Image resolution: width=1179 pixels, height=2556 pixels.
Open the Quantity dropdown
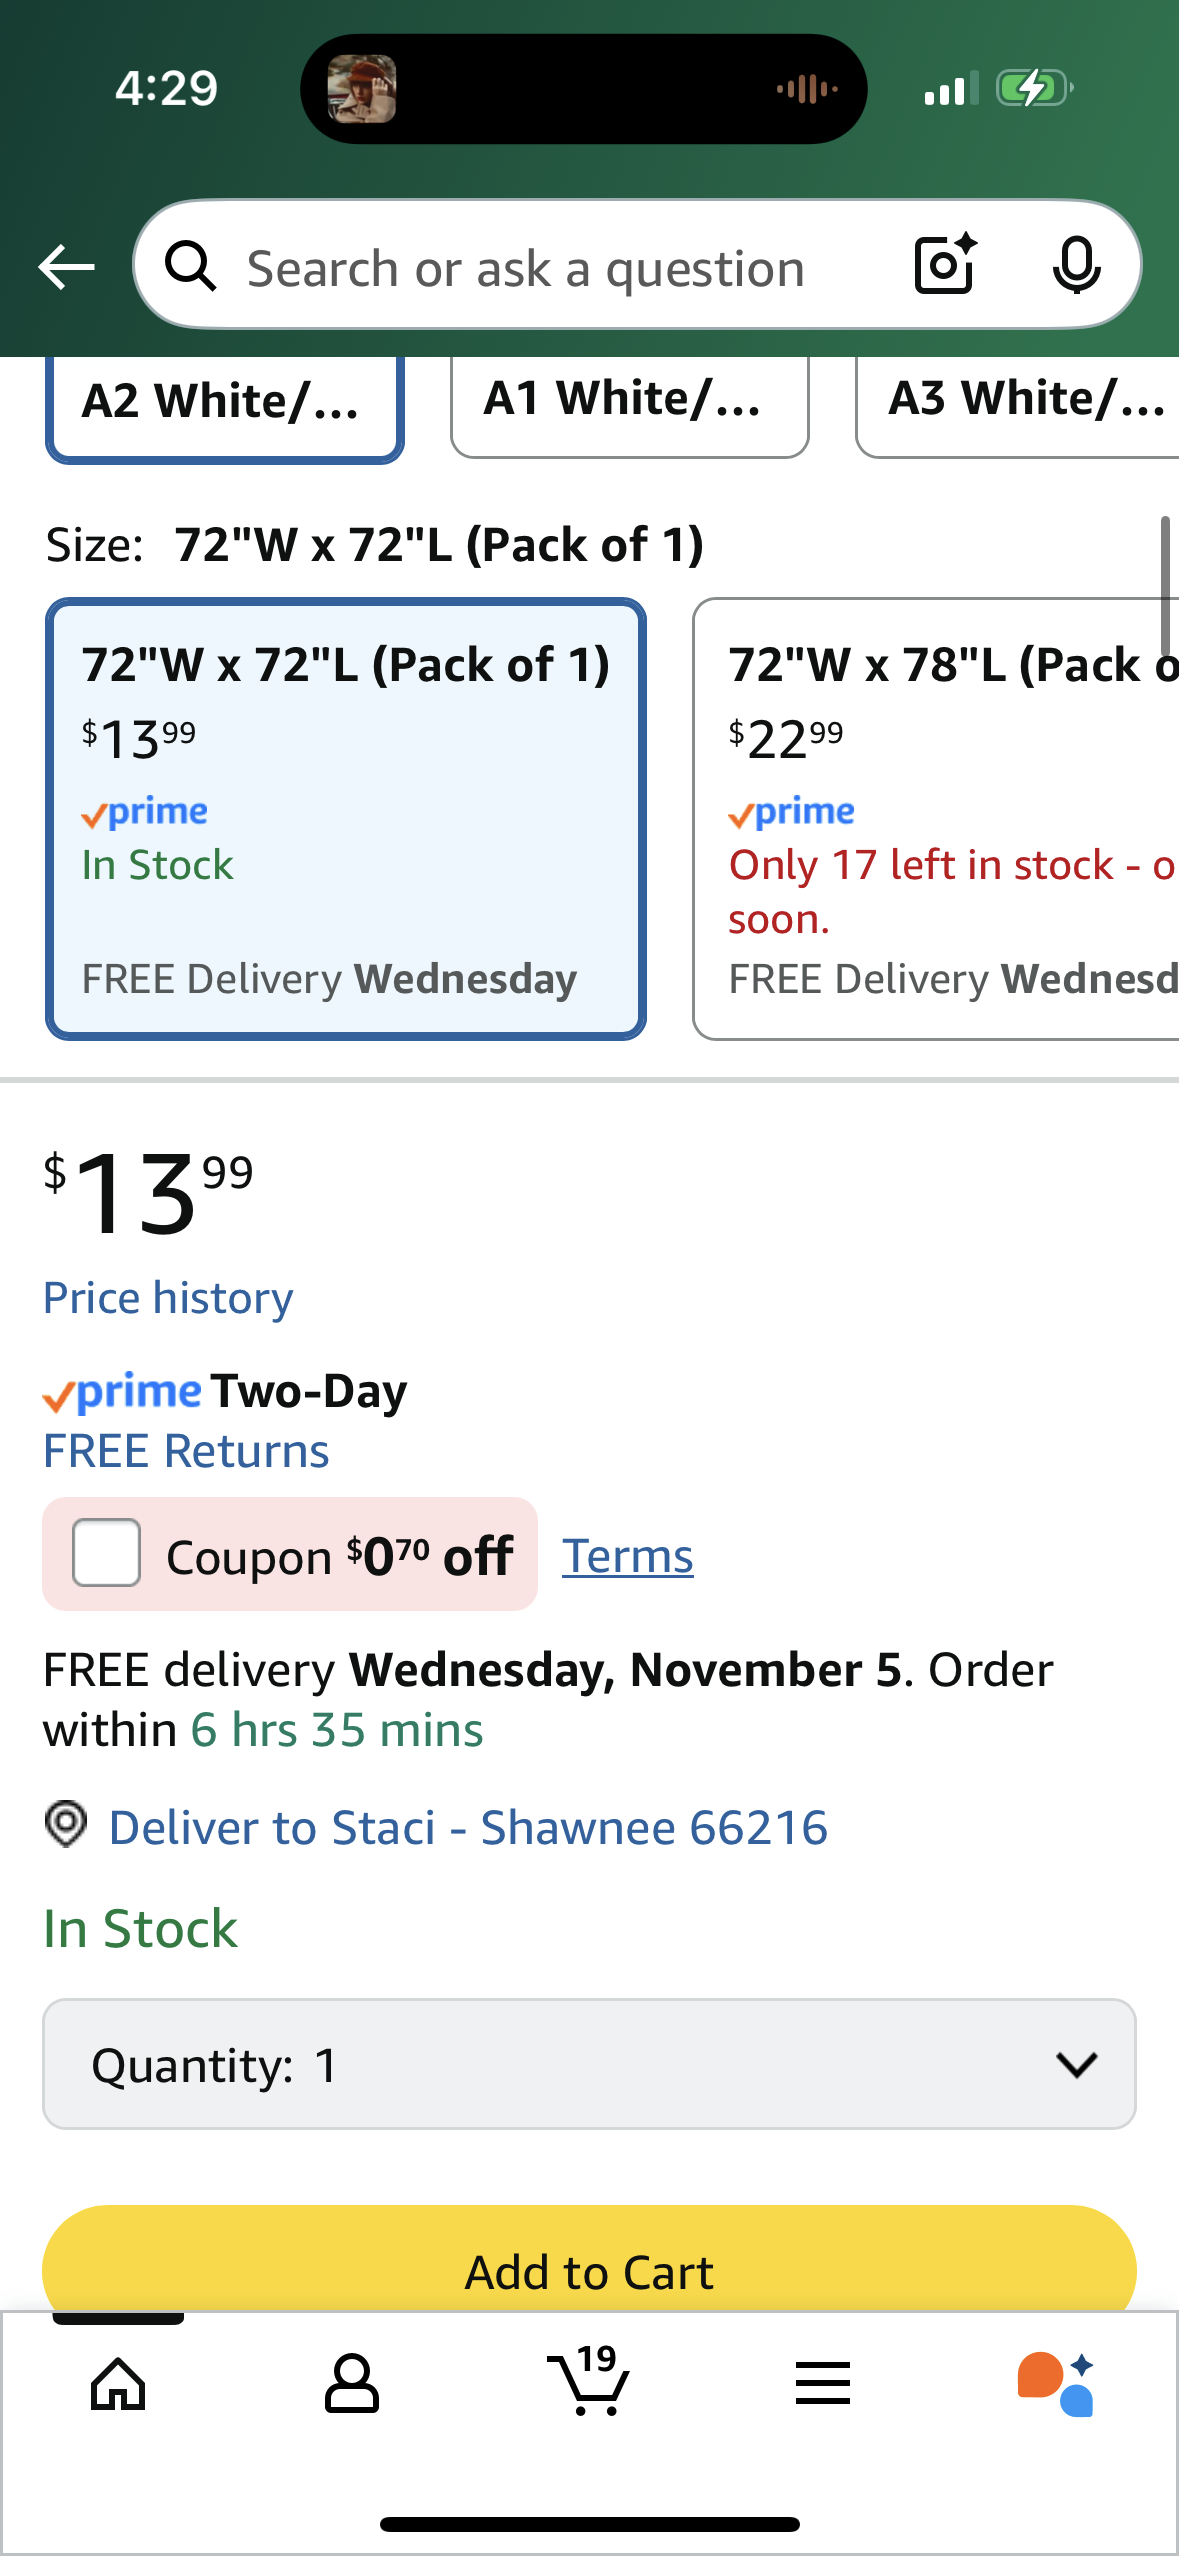tap(589, 2065)
